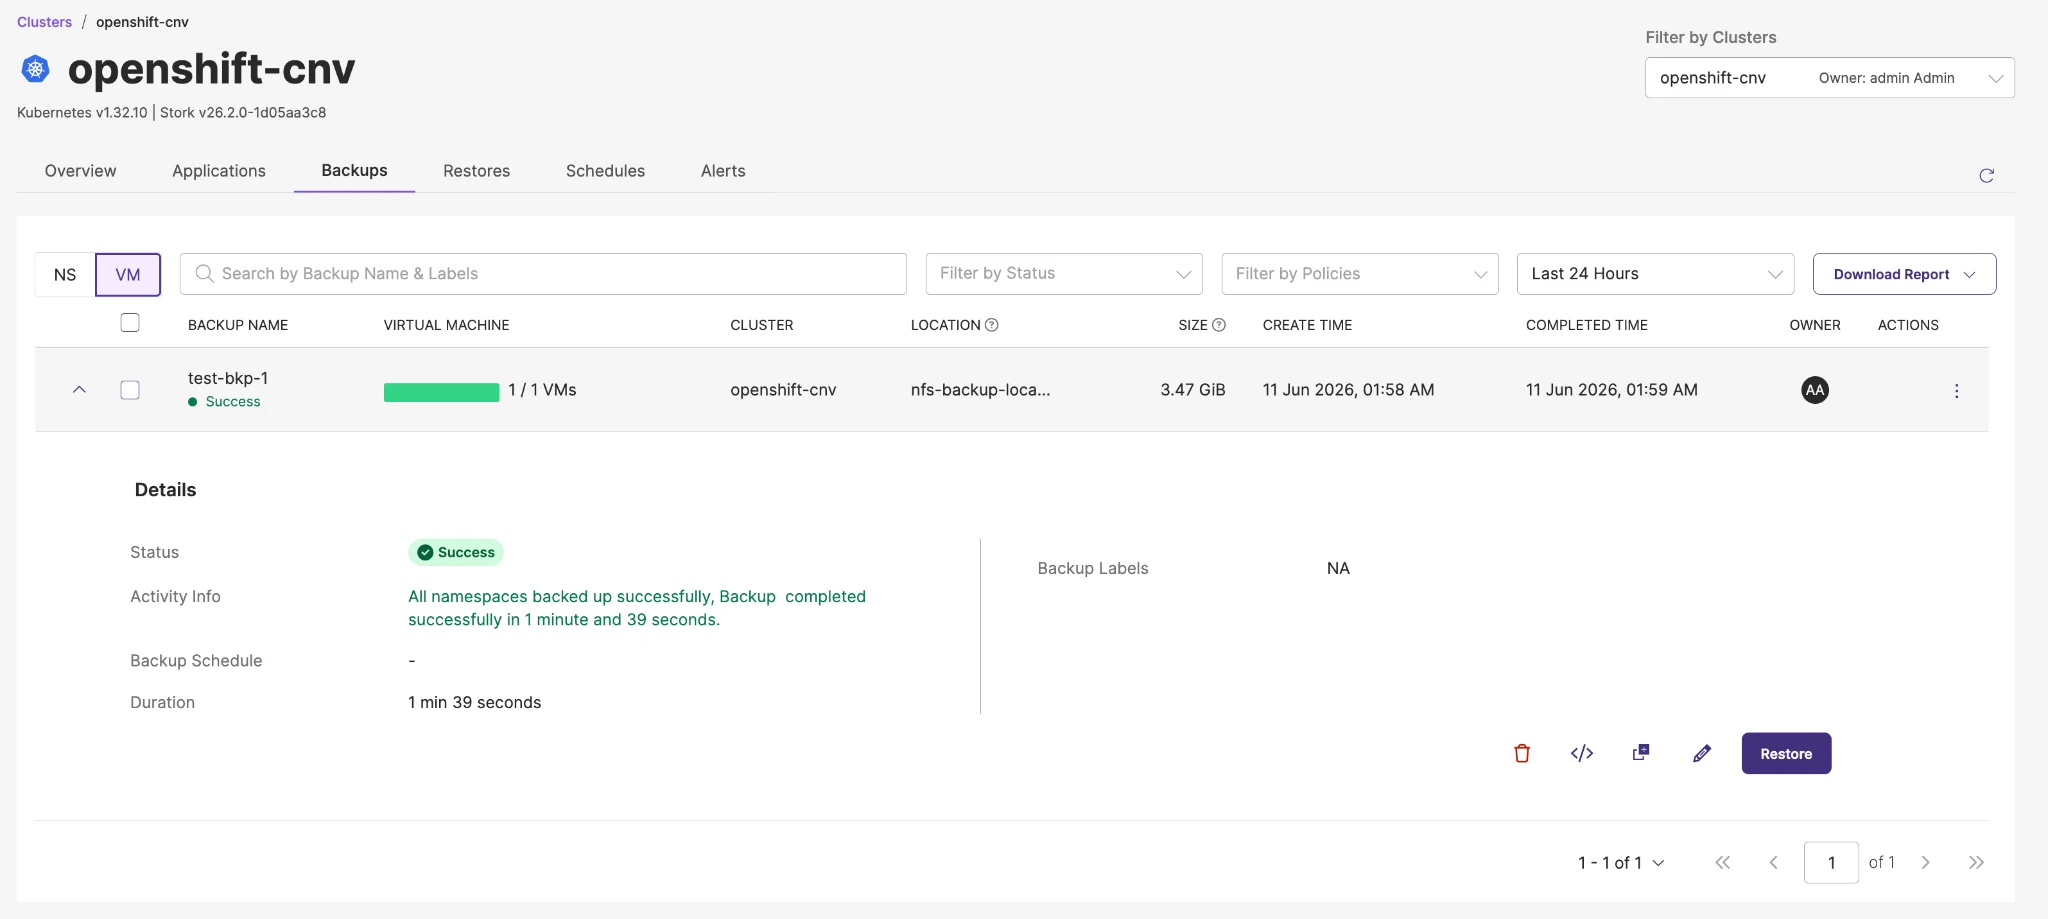2048x919 pixels.
Task: Click CREATE TIME column header
Action: click(1307, 325)
